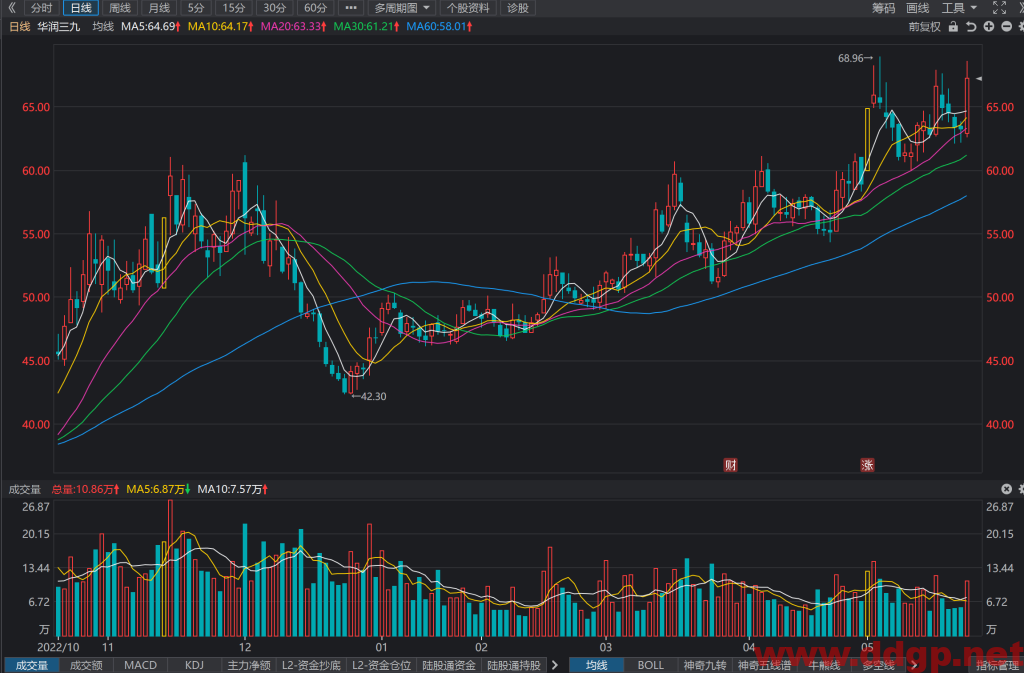The image size is (1024, 673).
Task: Switch sub-chart to MACD
Action: coord(140,665)
